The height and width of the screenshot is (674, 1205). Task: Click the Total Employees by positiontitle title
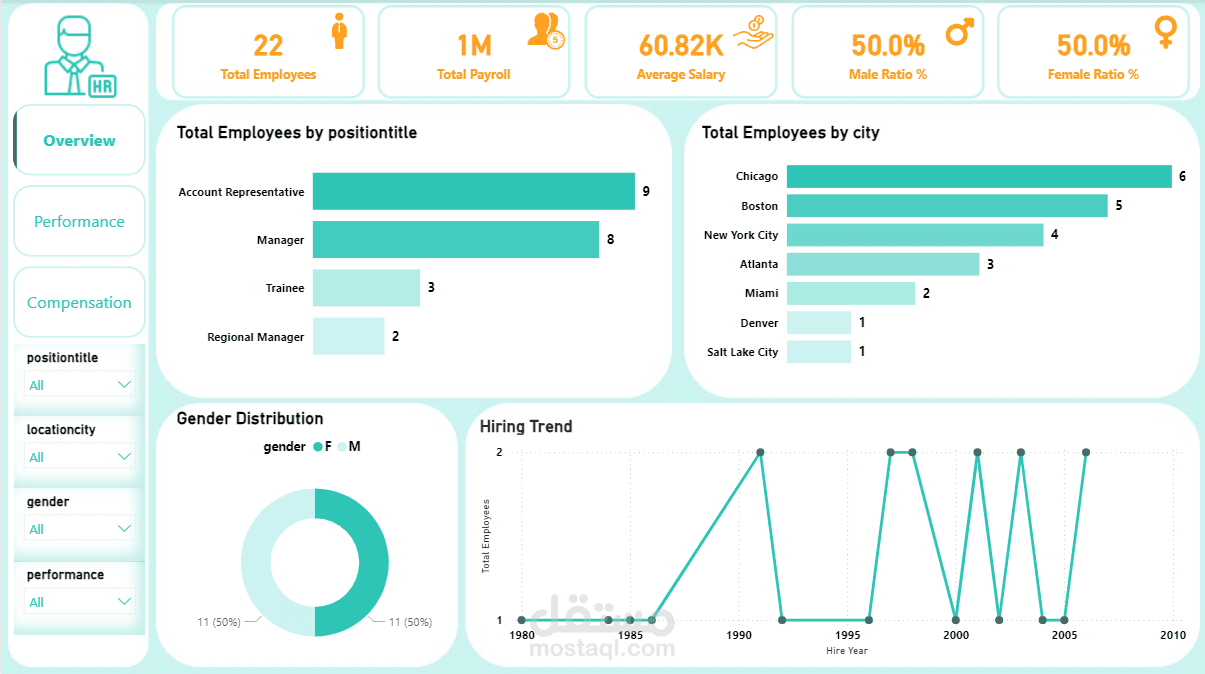click(297, 132)
